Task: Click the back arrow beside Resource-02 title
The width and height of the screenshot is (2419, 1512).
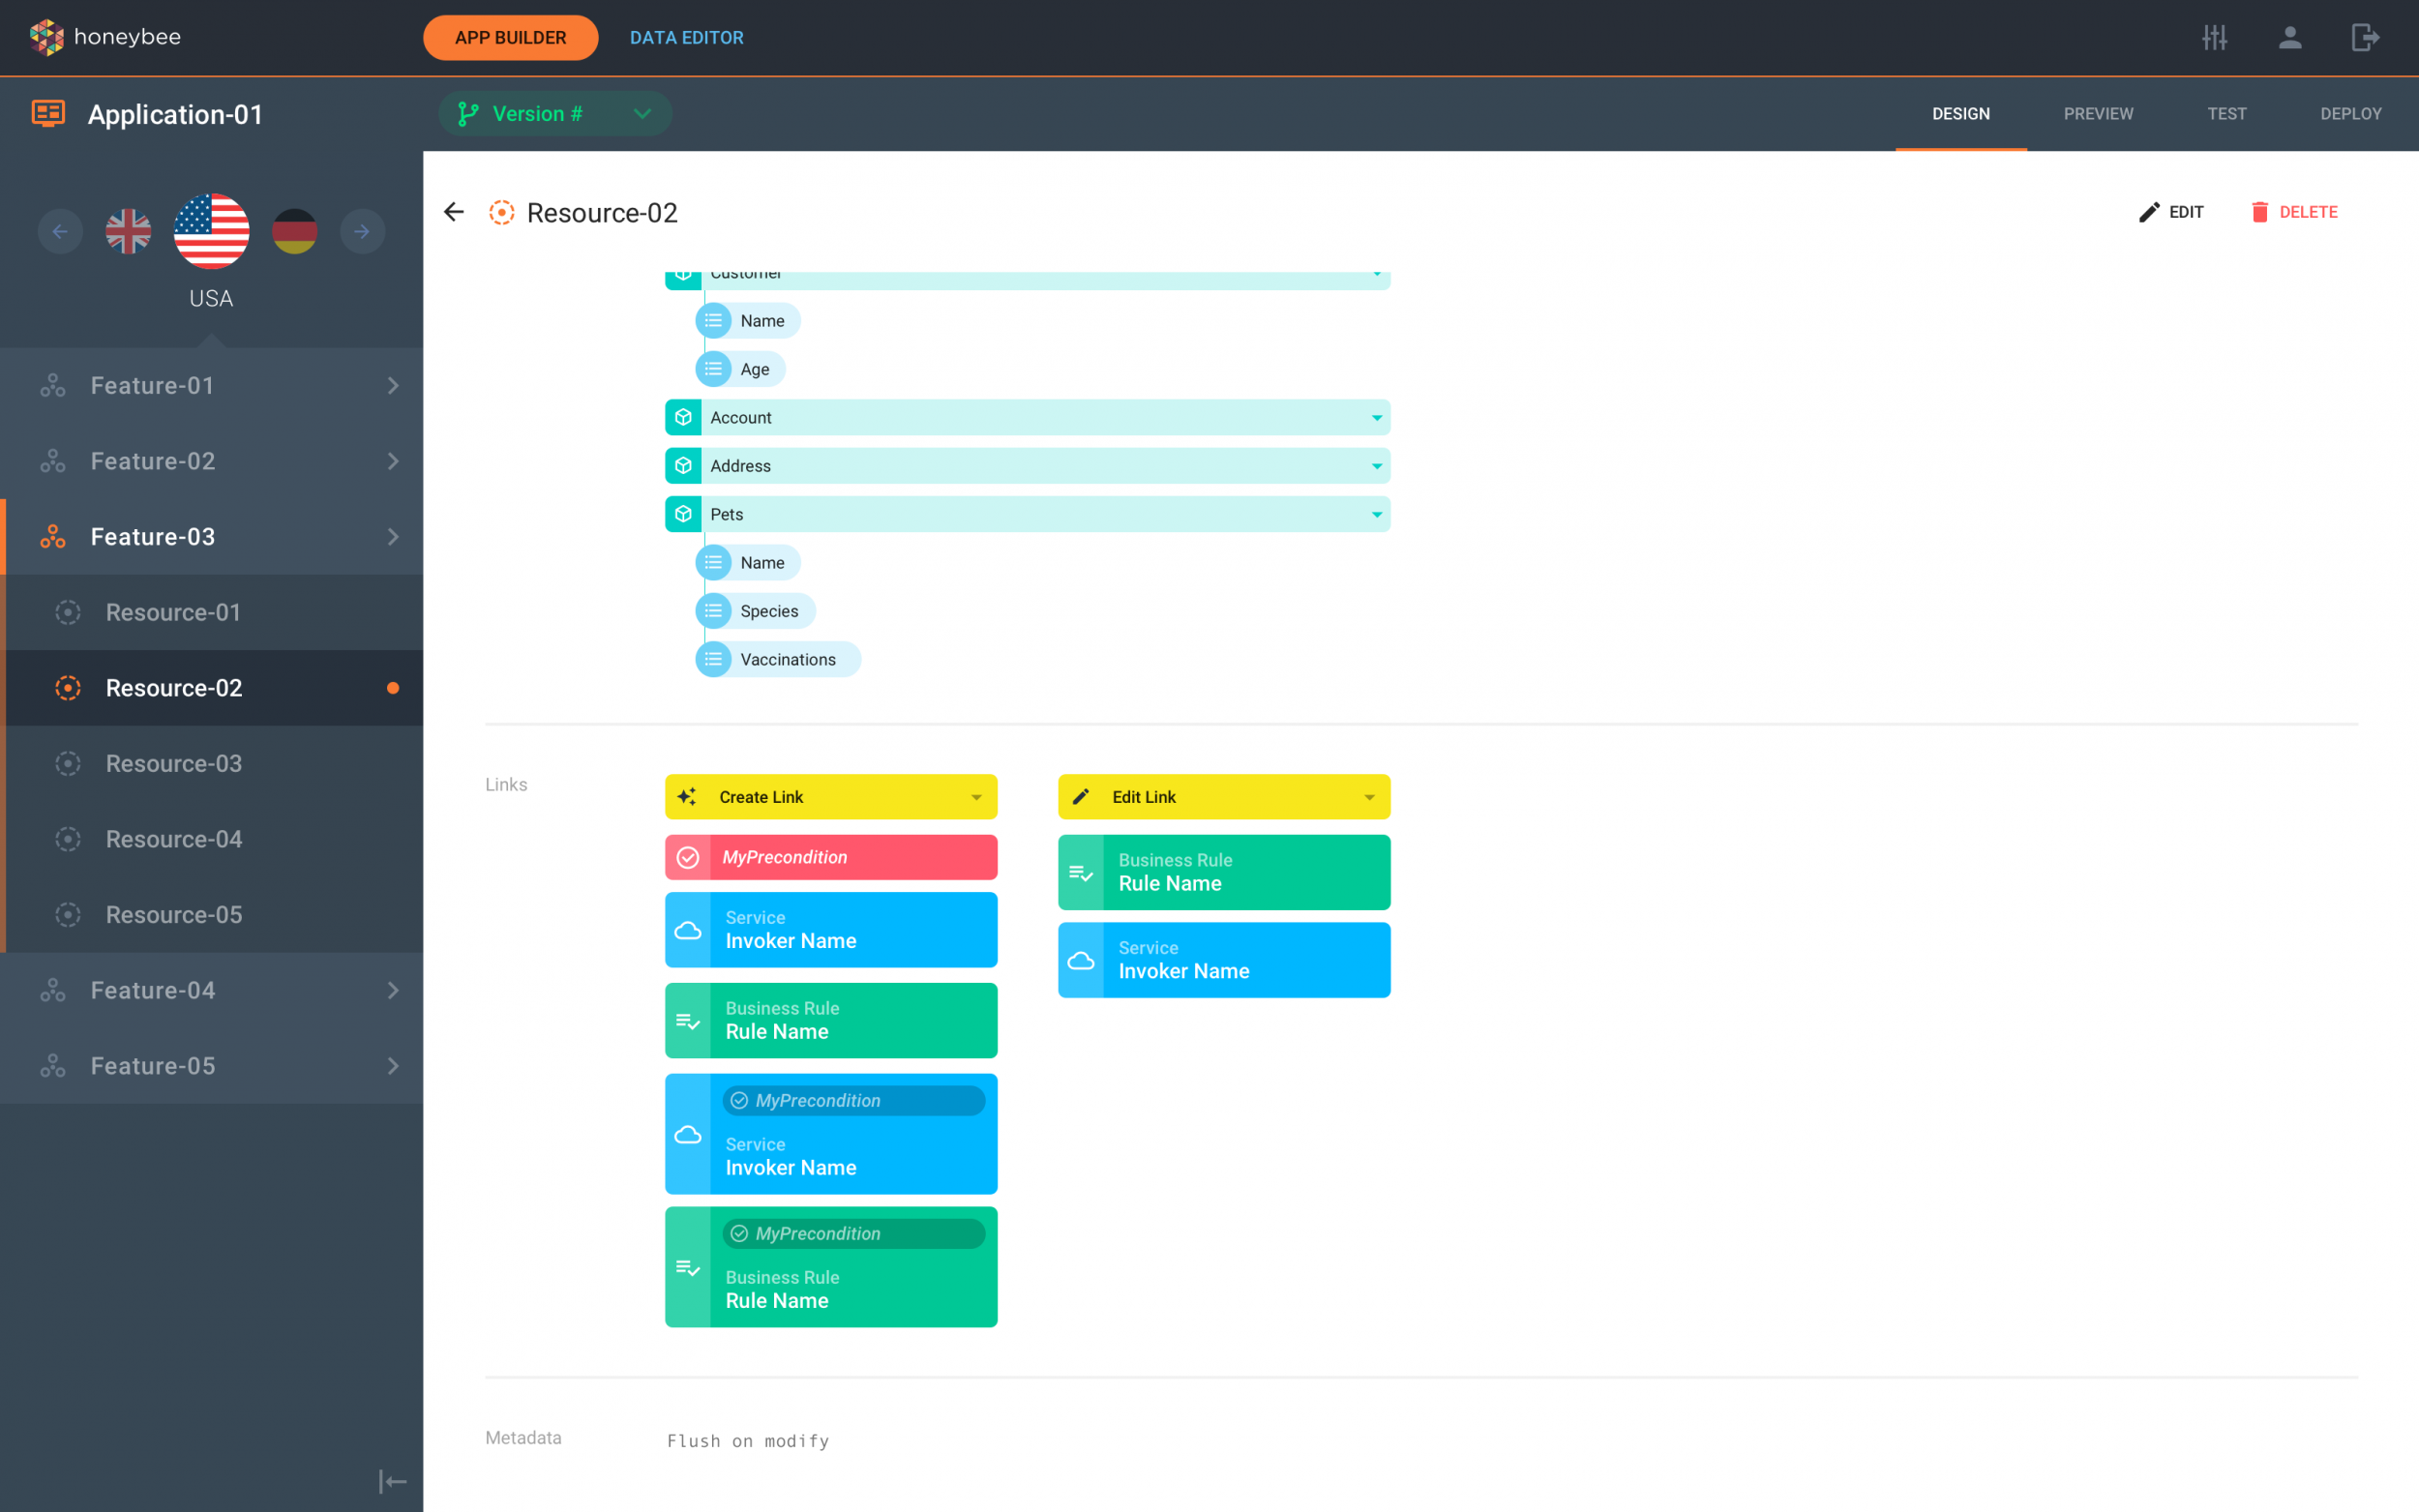Action: pos(454,212)
